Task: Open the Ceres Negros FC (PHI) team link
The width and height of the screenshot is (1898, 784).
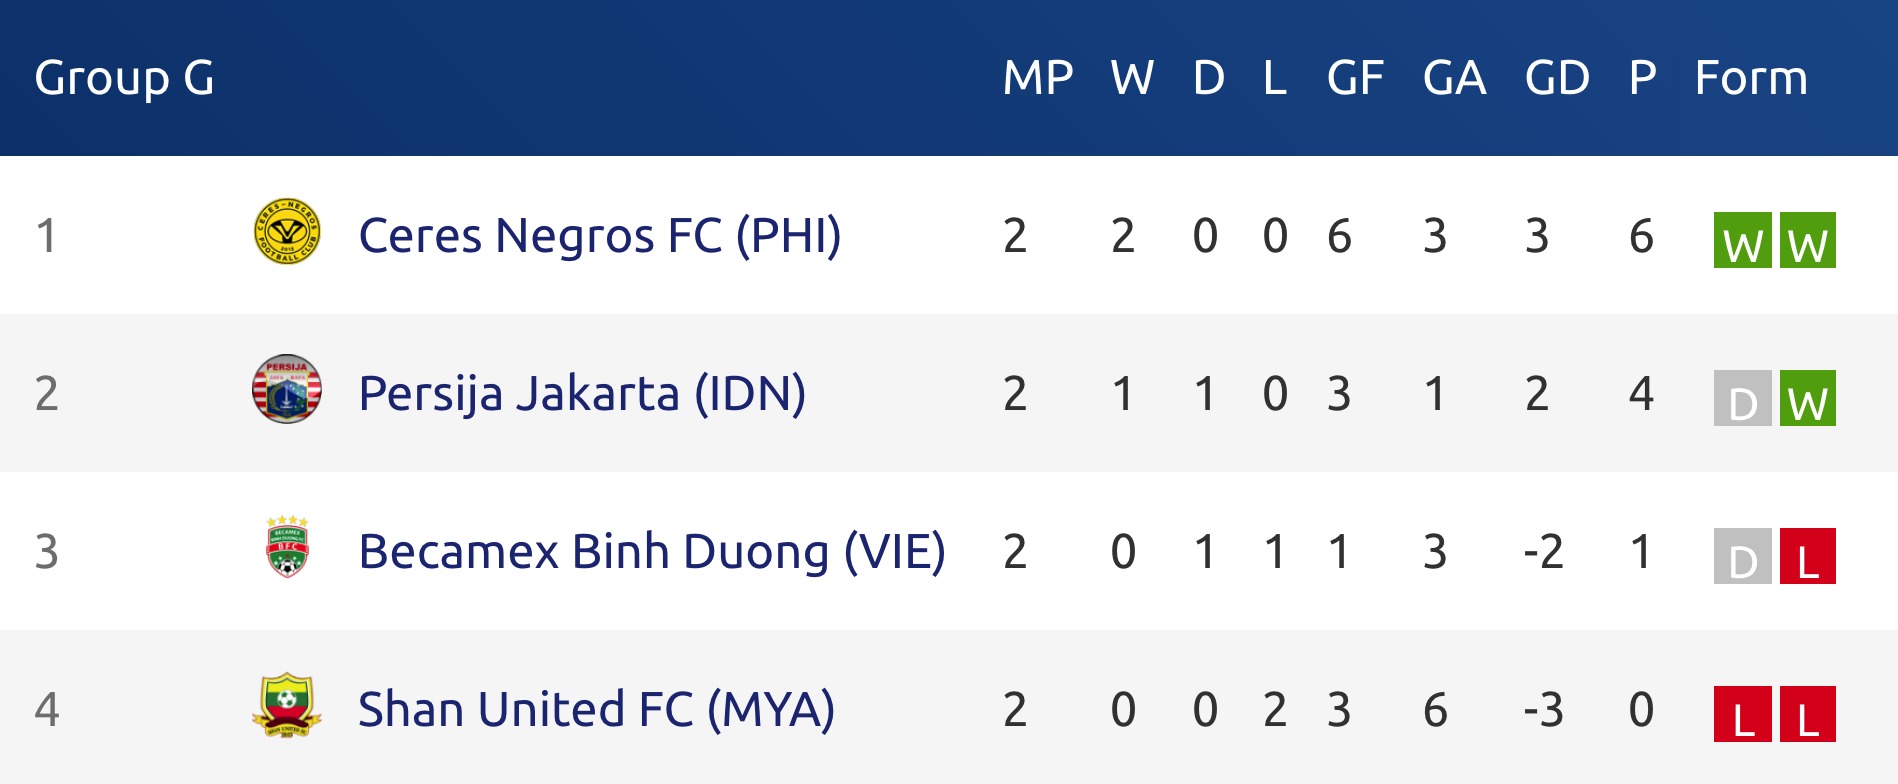Action: tap(600, 236)
